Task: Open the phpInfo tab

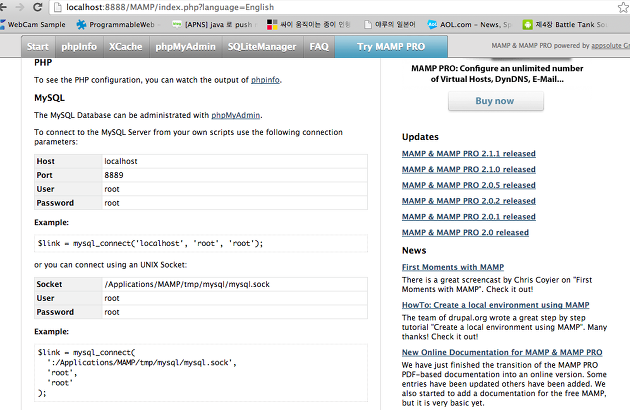Action: click(79, 47)
